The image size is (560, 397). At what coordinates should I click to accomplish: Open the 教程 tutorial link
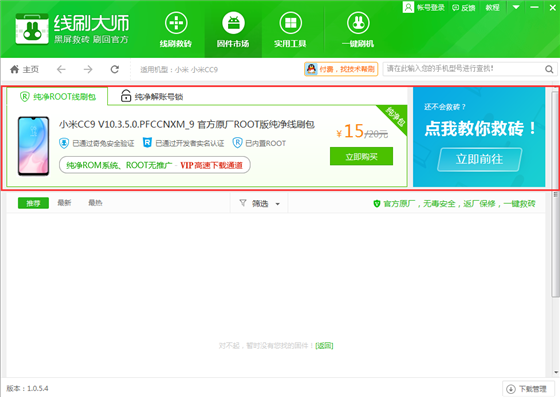[x=492, y=7]
